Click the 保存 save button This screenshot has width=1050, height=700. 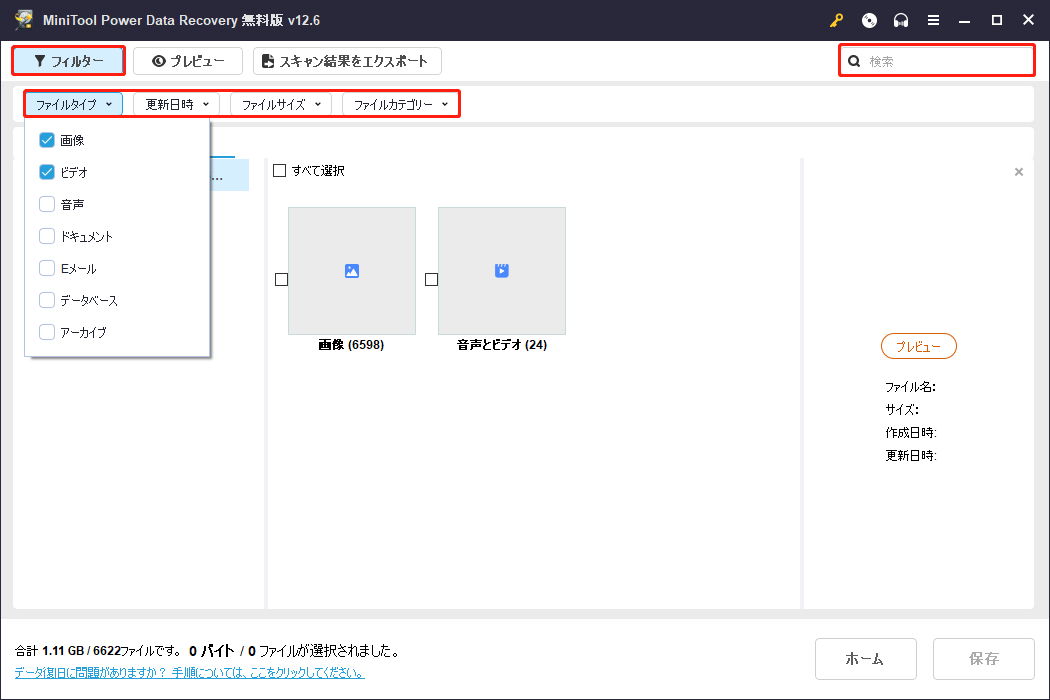[x=983, y=658]
